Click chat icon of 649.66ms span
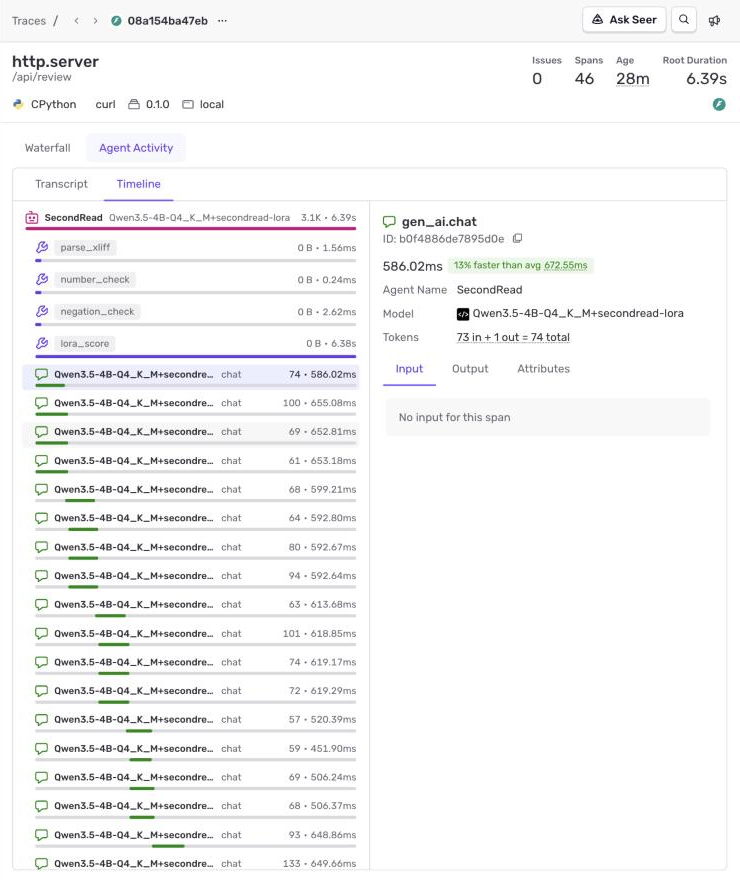Image resolution: width=740 pixels, height=880 pixels. (x=42, y=863)
